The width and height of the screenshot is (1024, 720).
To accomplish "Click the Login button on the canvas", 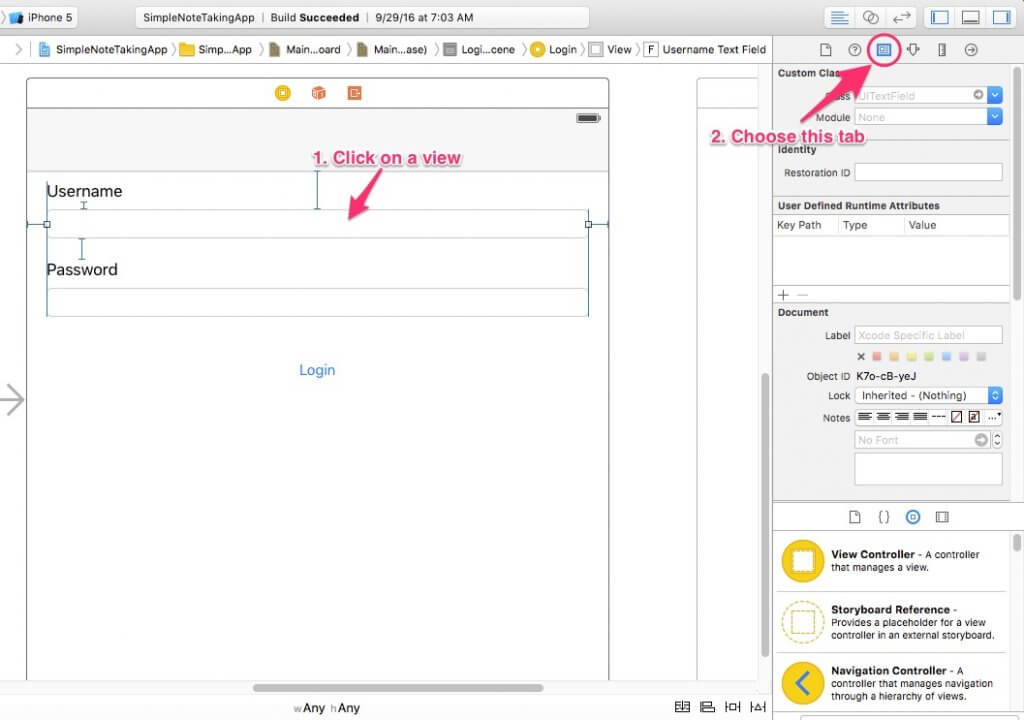I will tap(317, 370).
